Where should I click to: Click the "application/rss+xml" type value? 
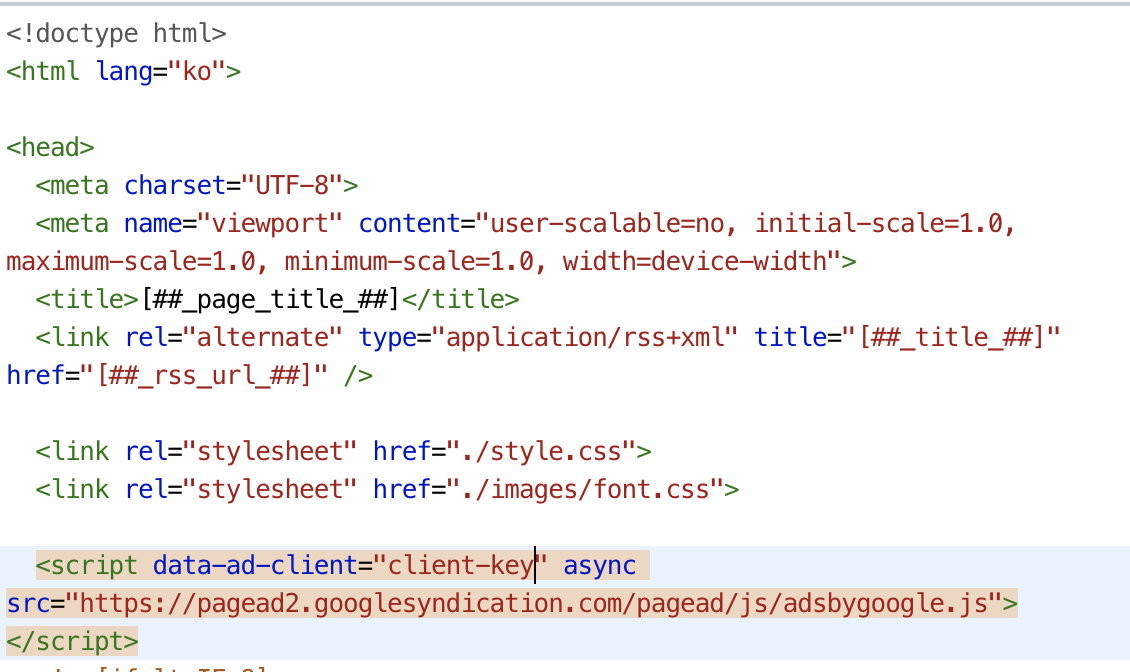[584, 337]
